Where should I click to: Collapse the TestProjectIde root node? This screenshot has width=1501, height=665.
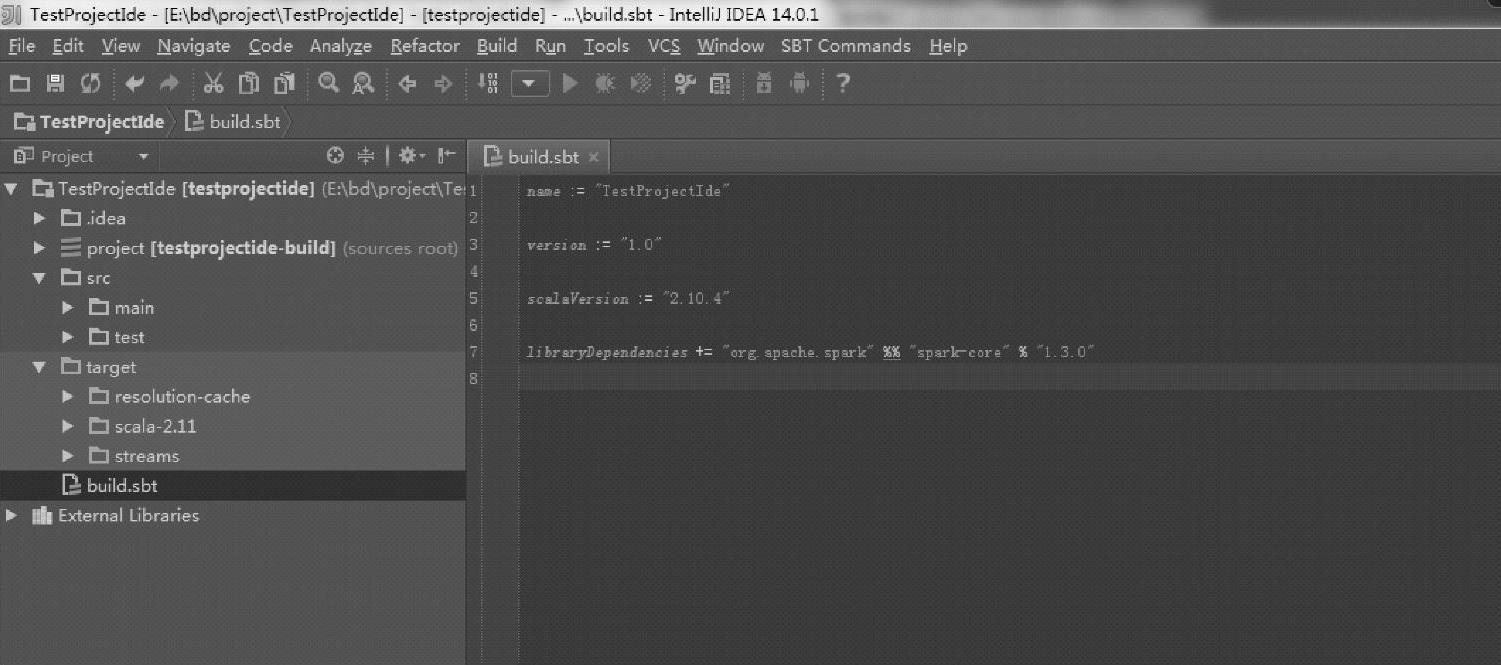point(11,189)
